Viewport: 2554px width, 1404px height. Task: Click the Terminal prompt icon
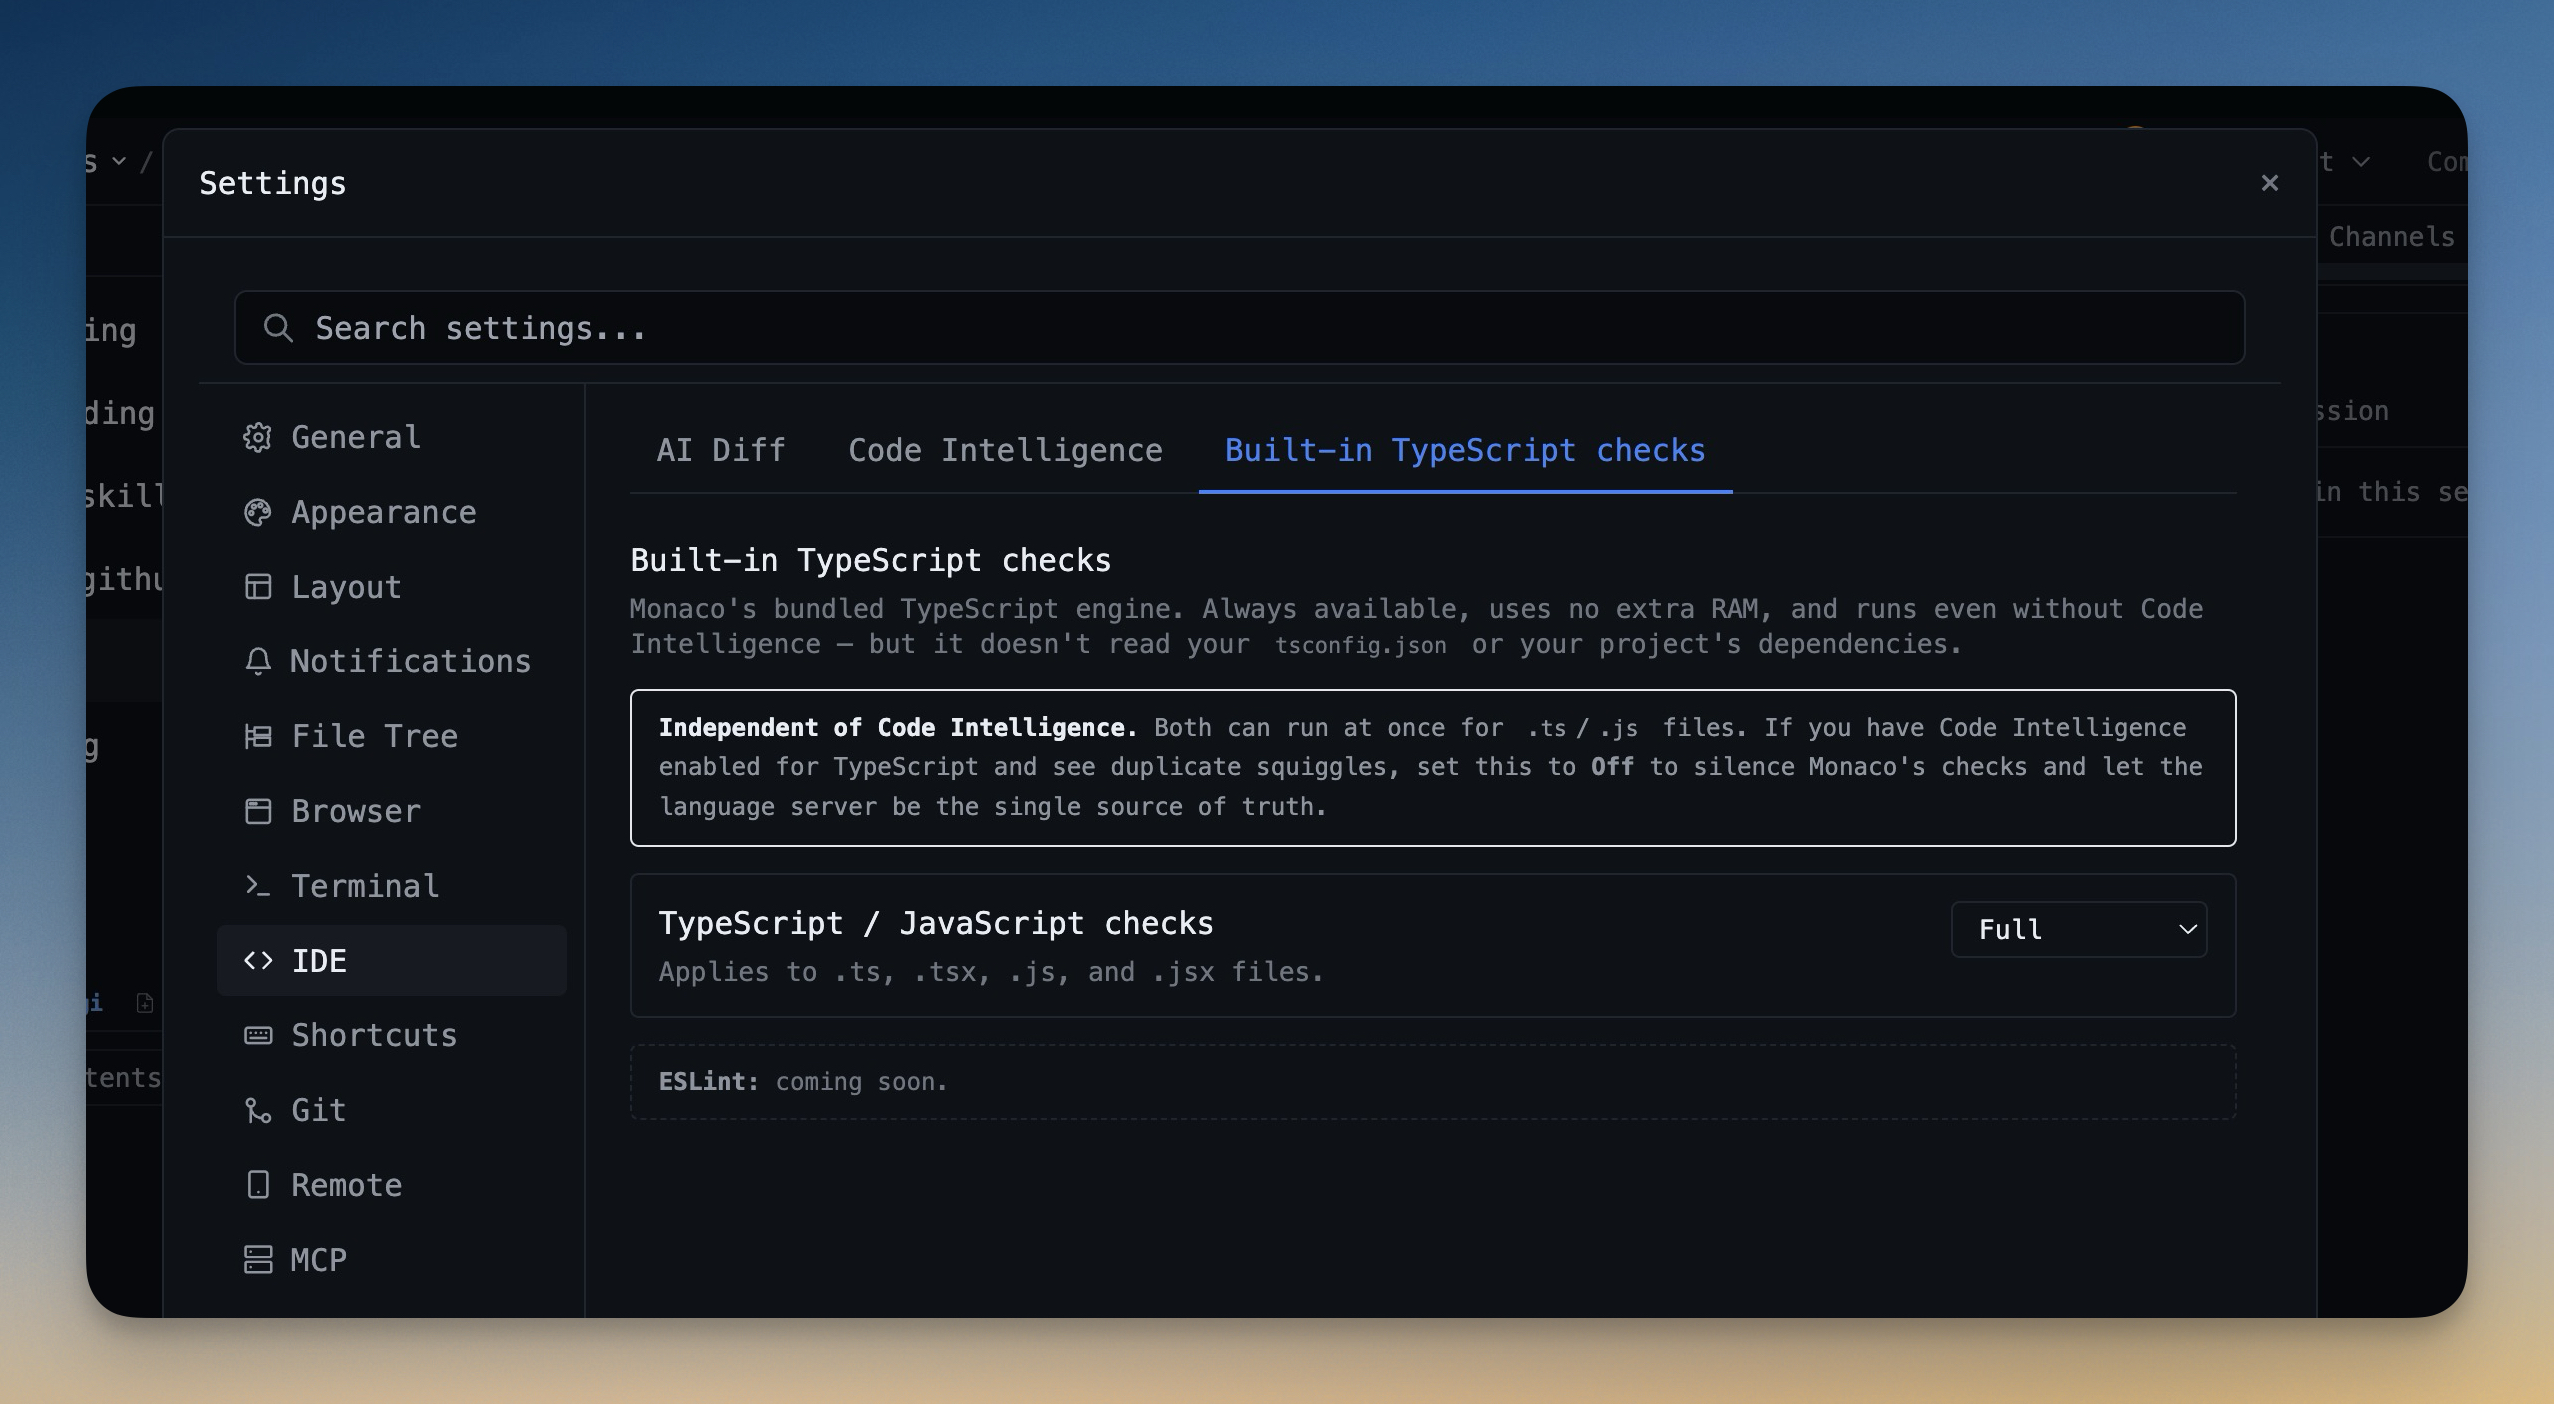pyautogui.click(x=257, y=886)
